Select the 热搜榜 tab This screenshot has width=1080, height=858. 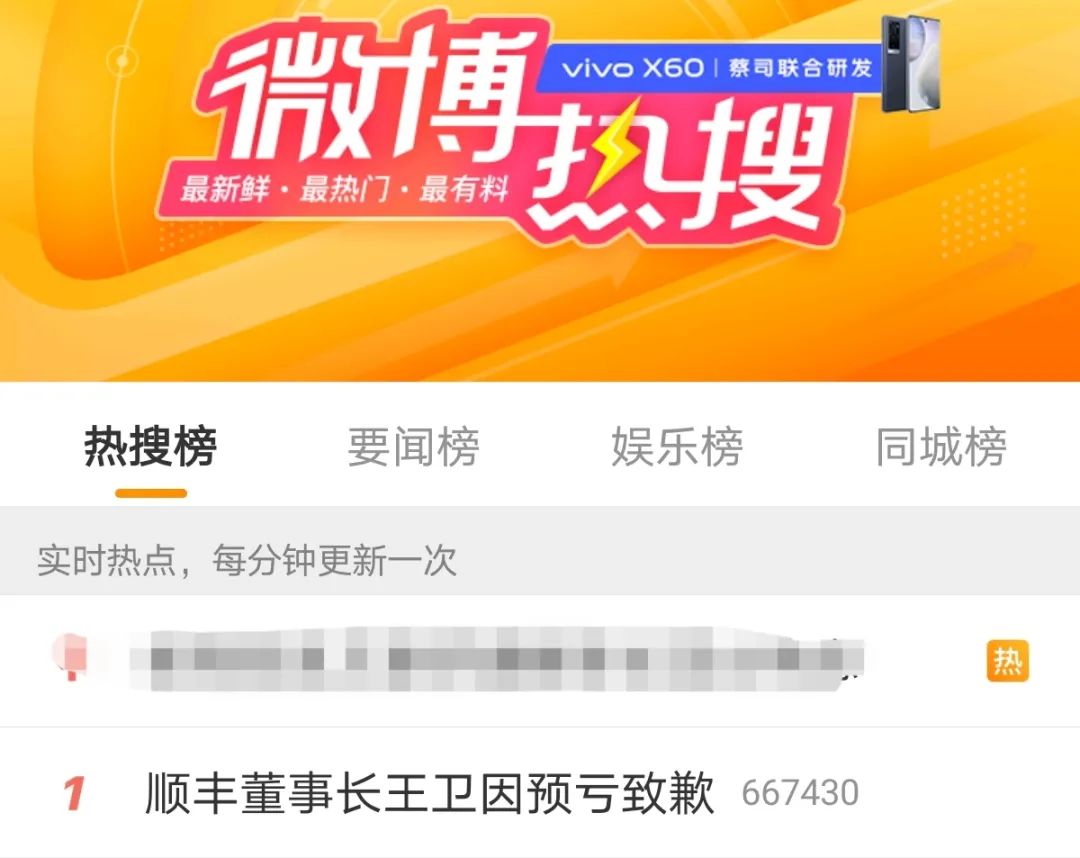[150, 447]
